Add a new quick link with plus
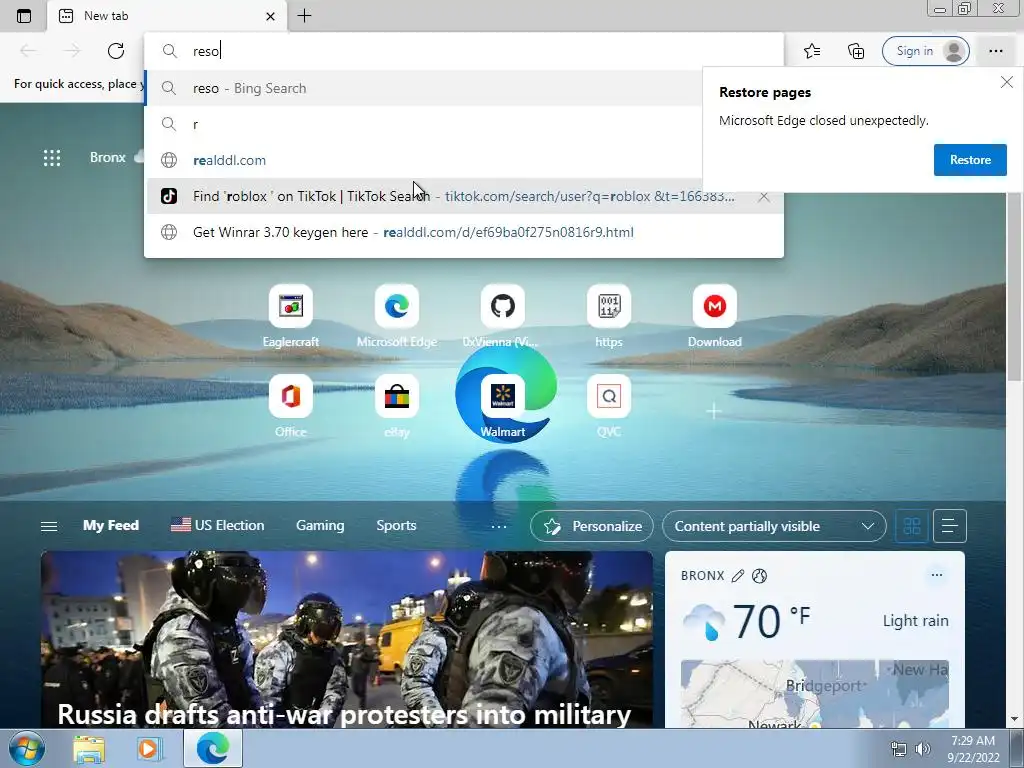 pos(714,411)
